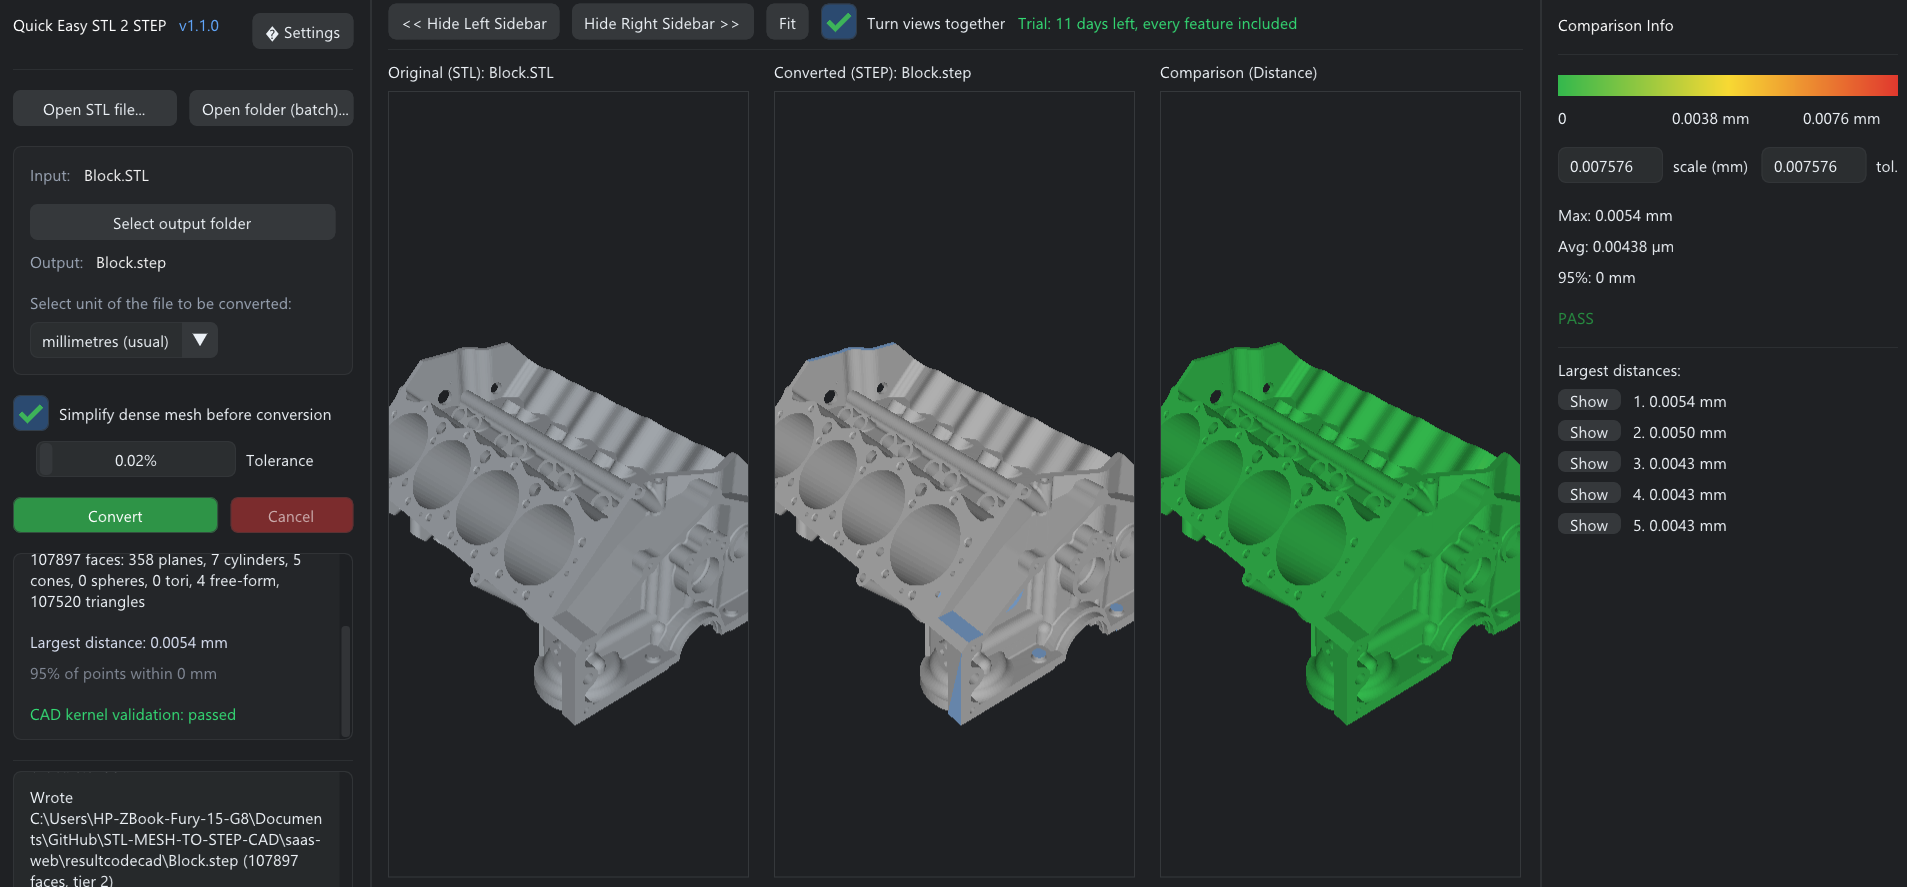Click the PASS result text
This screenshot has width=1907, height=887.
click(x=1575, y=318)
